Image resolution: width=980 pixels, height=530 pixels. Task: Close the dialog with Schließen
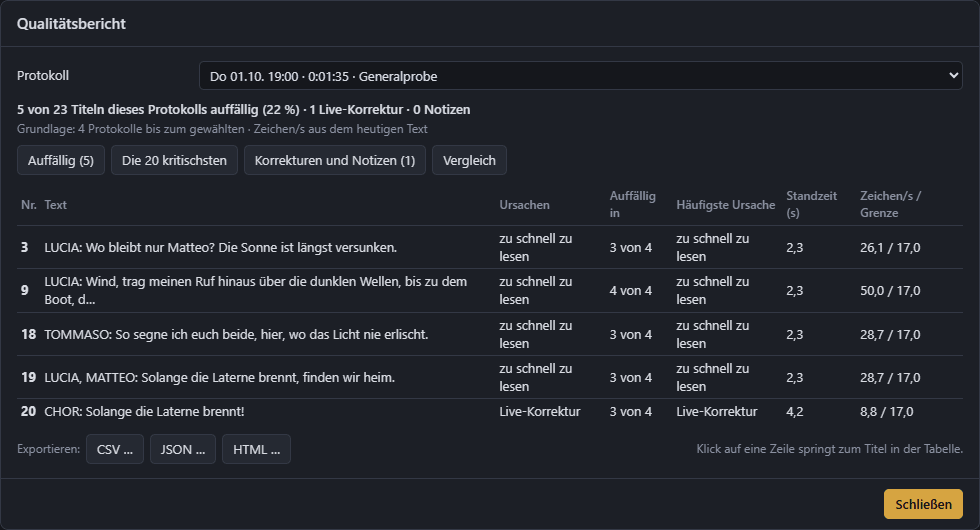tap(923, 504)
